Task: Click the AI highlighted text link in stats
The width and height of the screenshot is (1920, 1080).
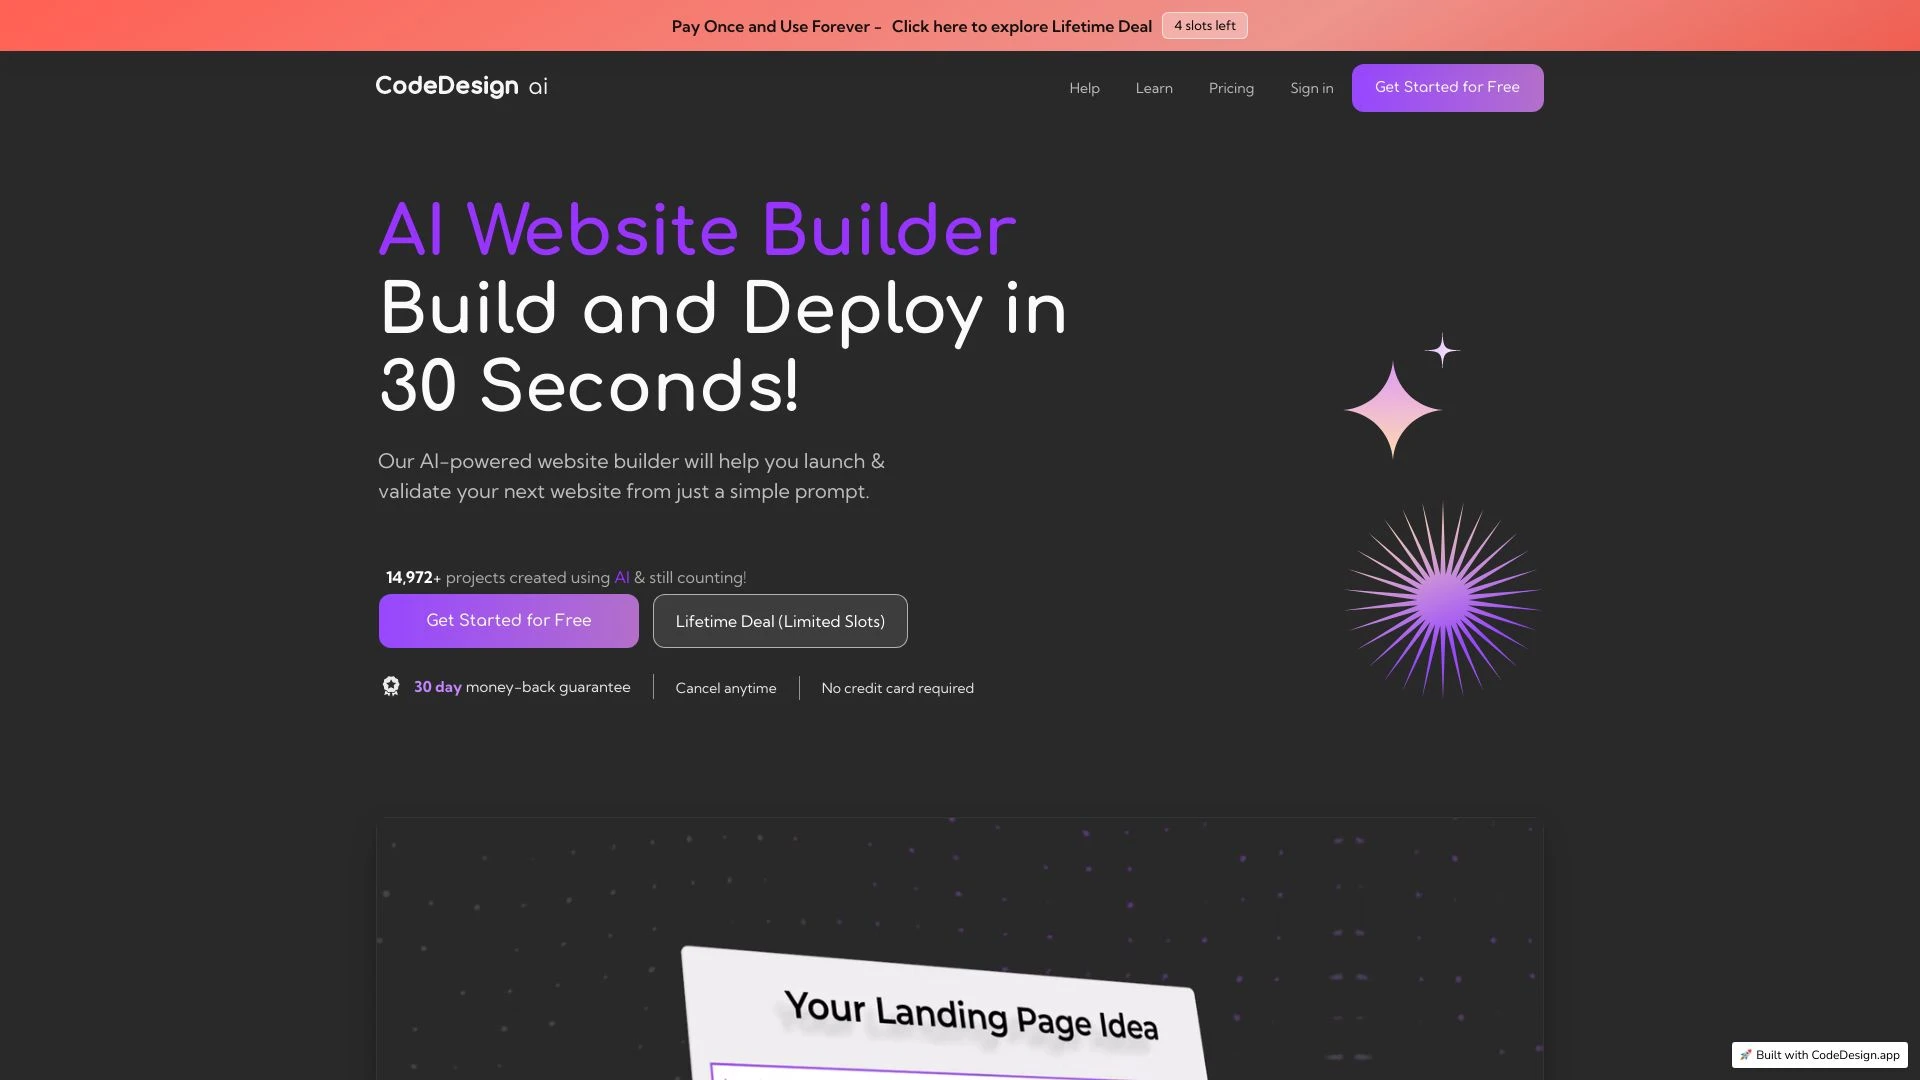Action: 621,576
